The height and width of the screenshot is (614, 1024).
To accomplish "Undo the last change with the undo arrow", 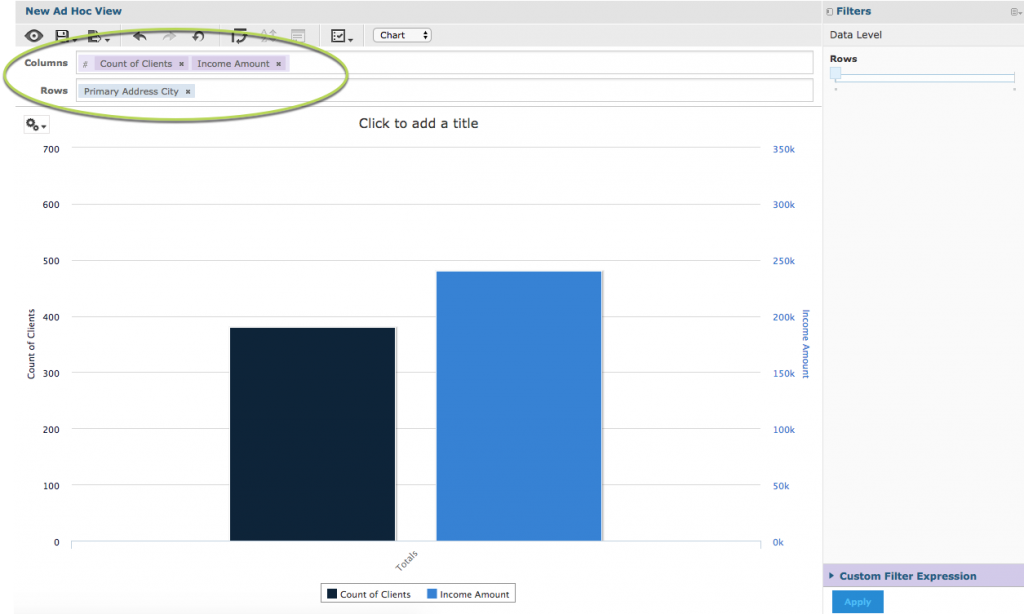I will pyautogui.click(x=140, y=35).
